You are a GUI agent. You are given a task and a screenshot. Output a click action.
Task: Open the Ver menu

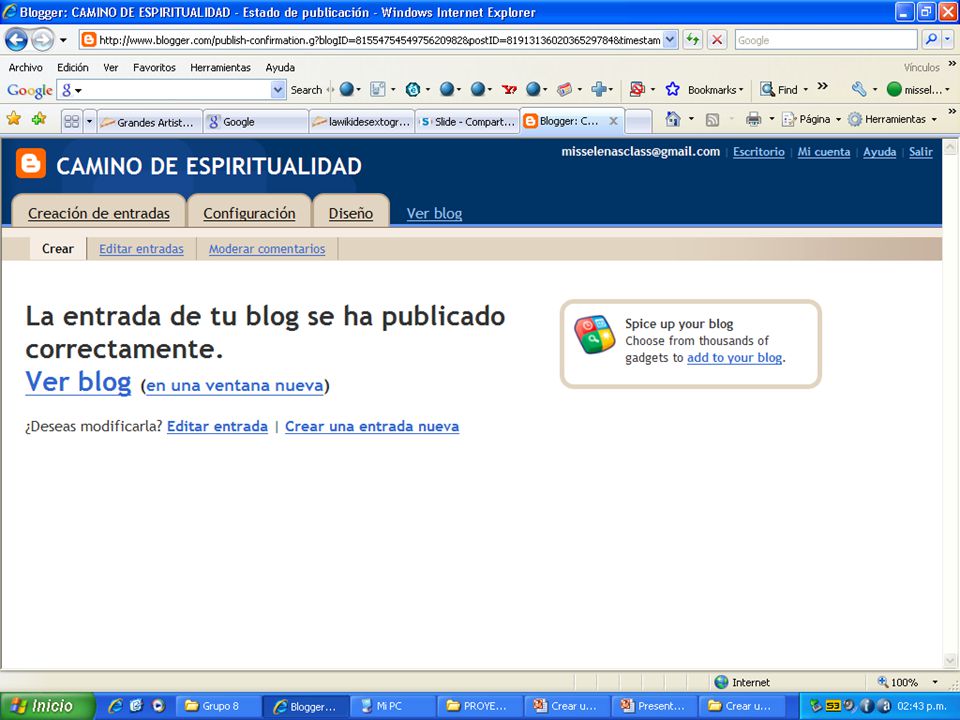coord(111,67)
